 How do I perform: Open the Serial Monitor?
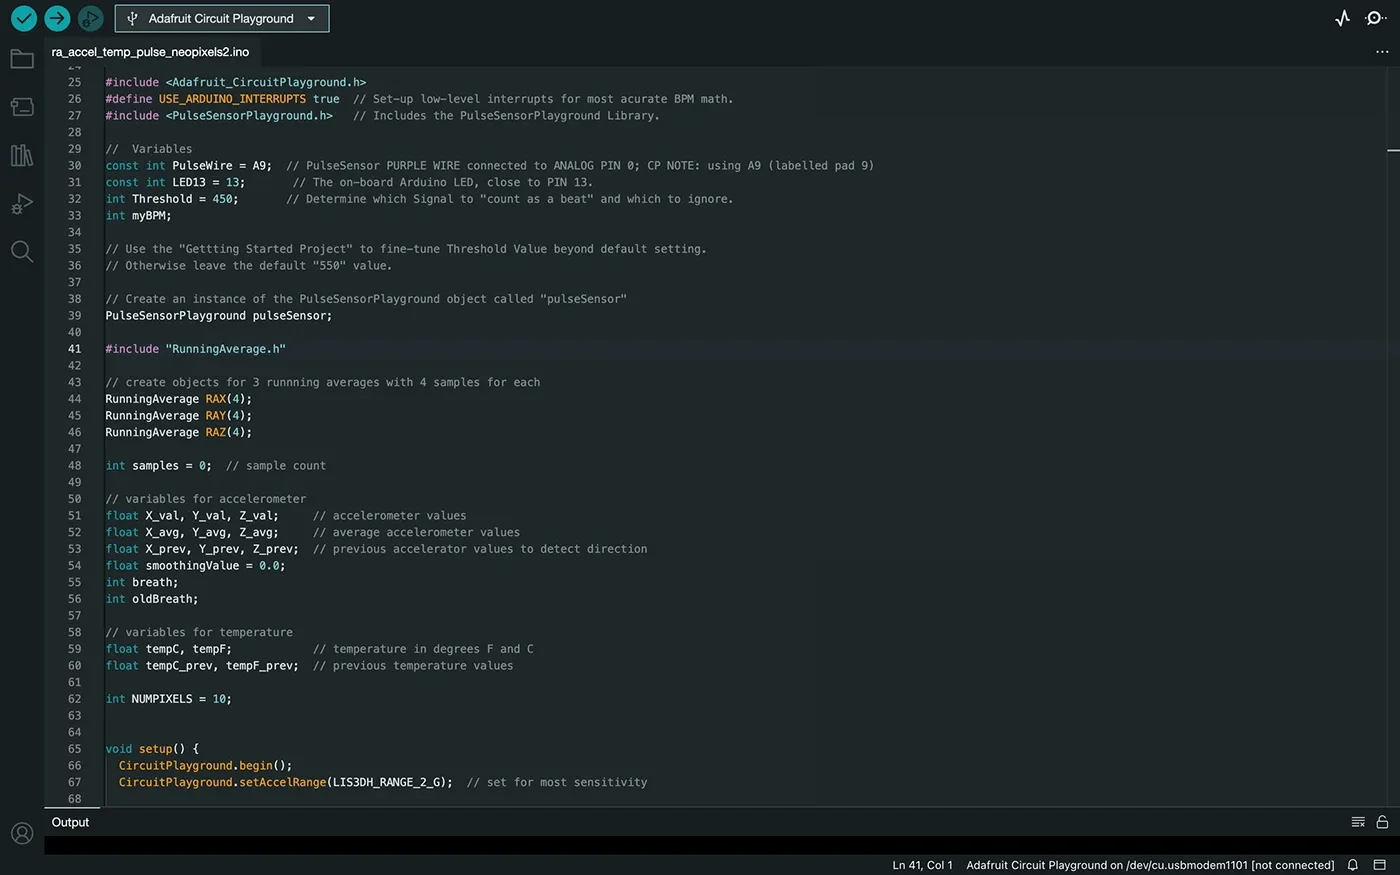pos(1376,18)
